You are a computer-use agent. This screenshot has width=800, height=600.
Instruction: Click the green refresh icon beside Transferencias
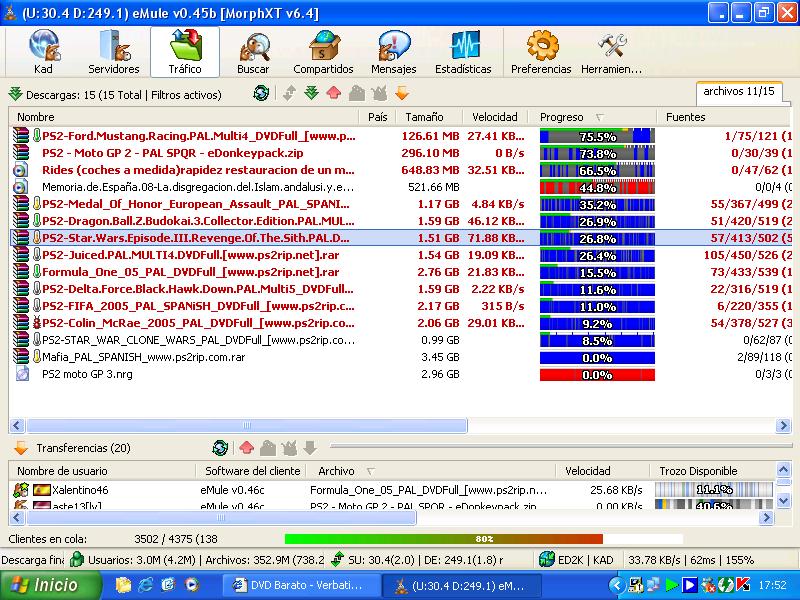[220, 448]
